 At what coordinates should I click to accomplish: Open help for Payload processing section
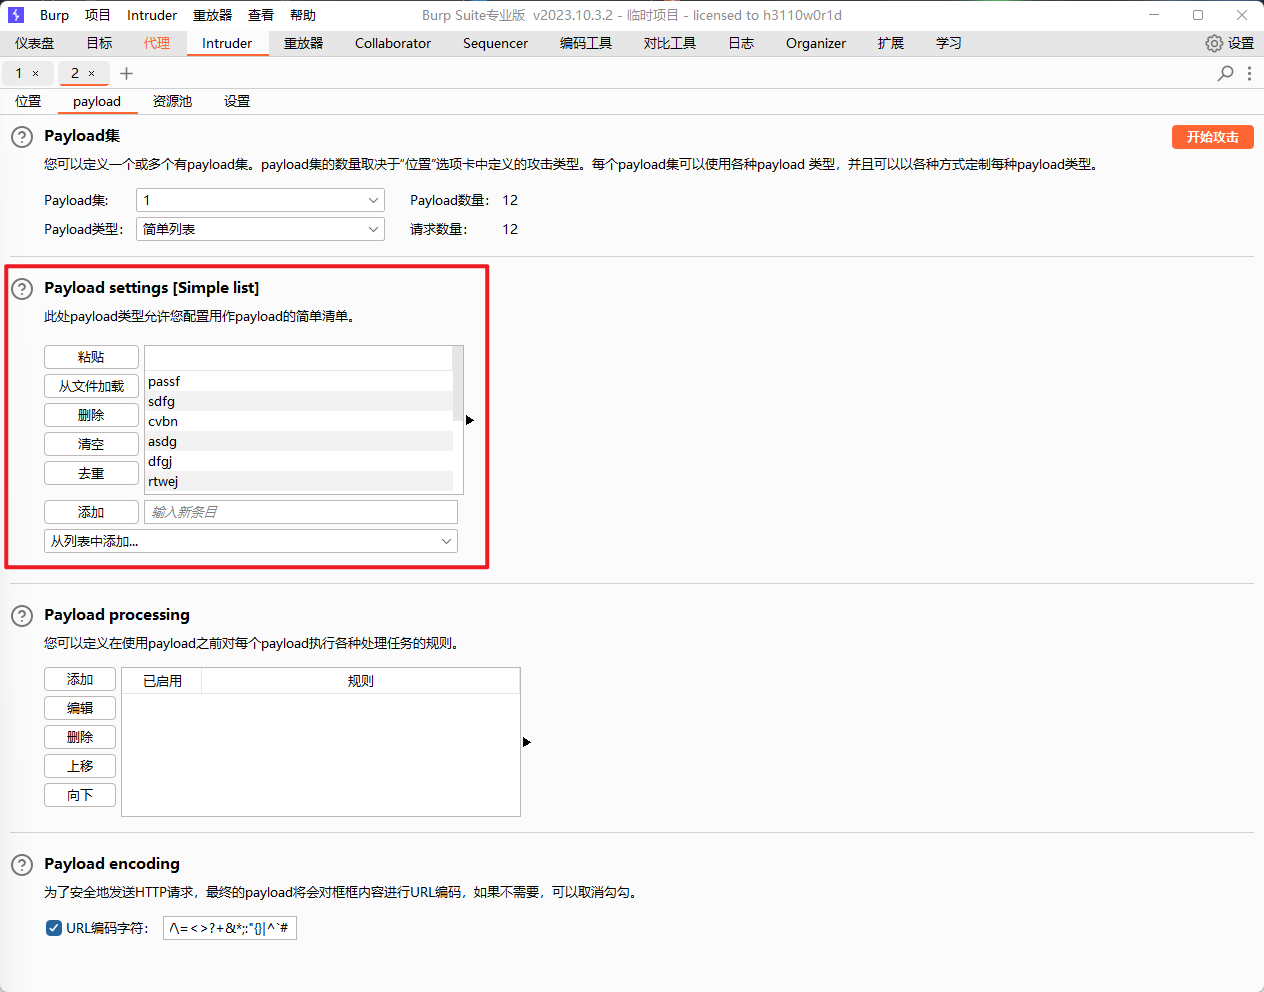[22, 616]
